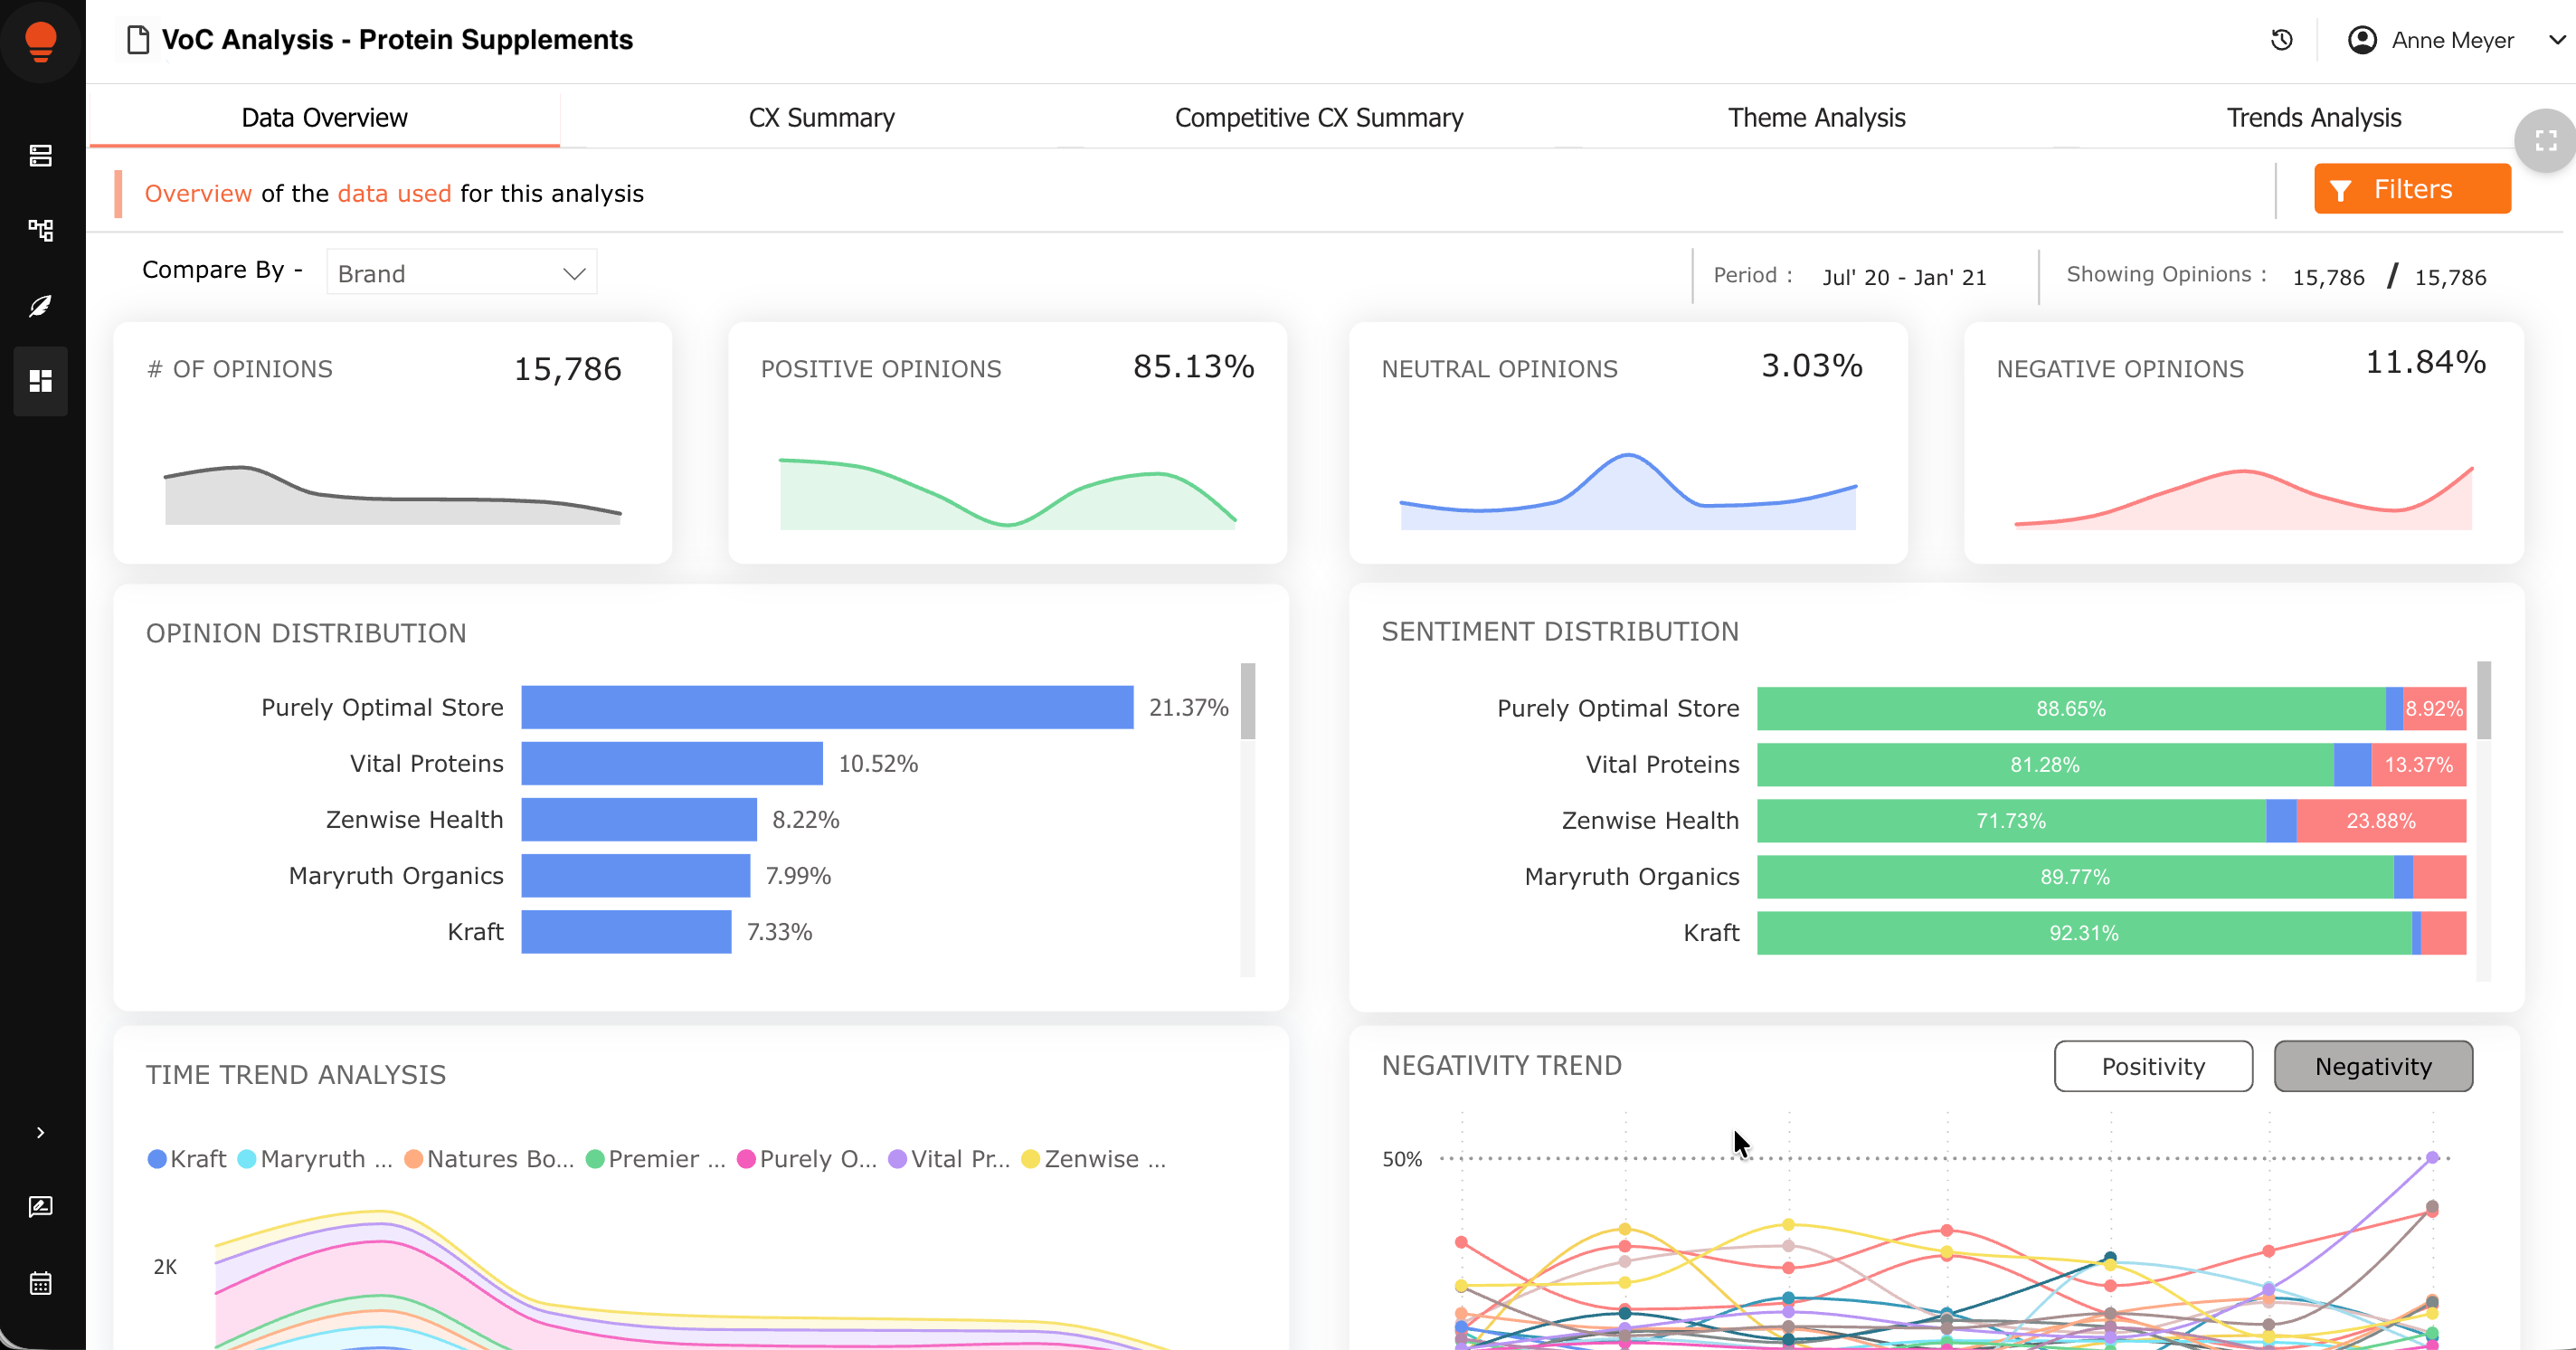Screen dimensions: 2576x1350
Task: Open the calendar sidebar icon
Action: click(x=40, y=1283)
